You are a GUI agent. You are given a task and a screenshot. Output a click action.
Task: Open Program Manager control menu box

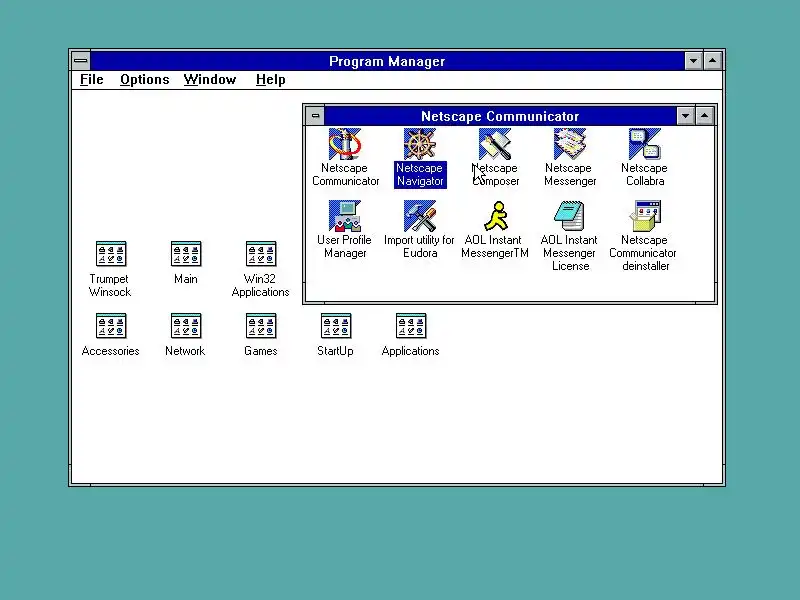[x=81, y=61]
